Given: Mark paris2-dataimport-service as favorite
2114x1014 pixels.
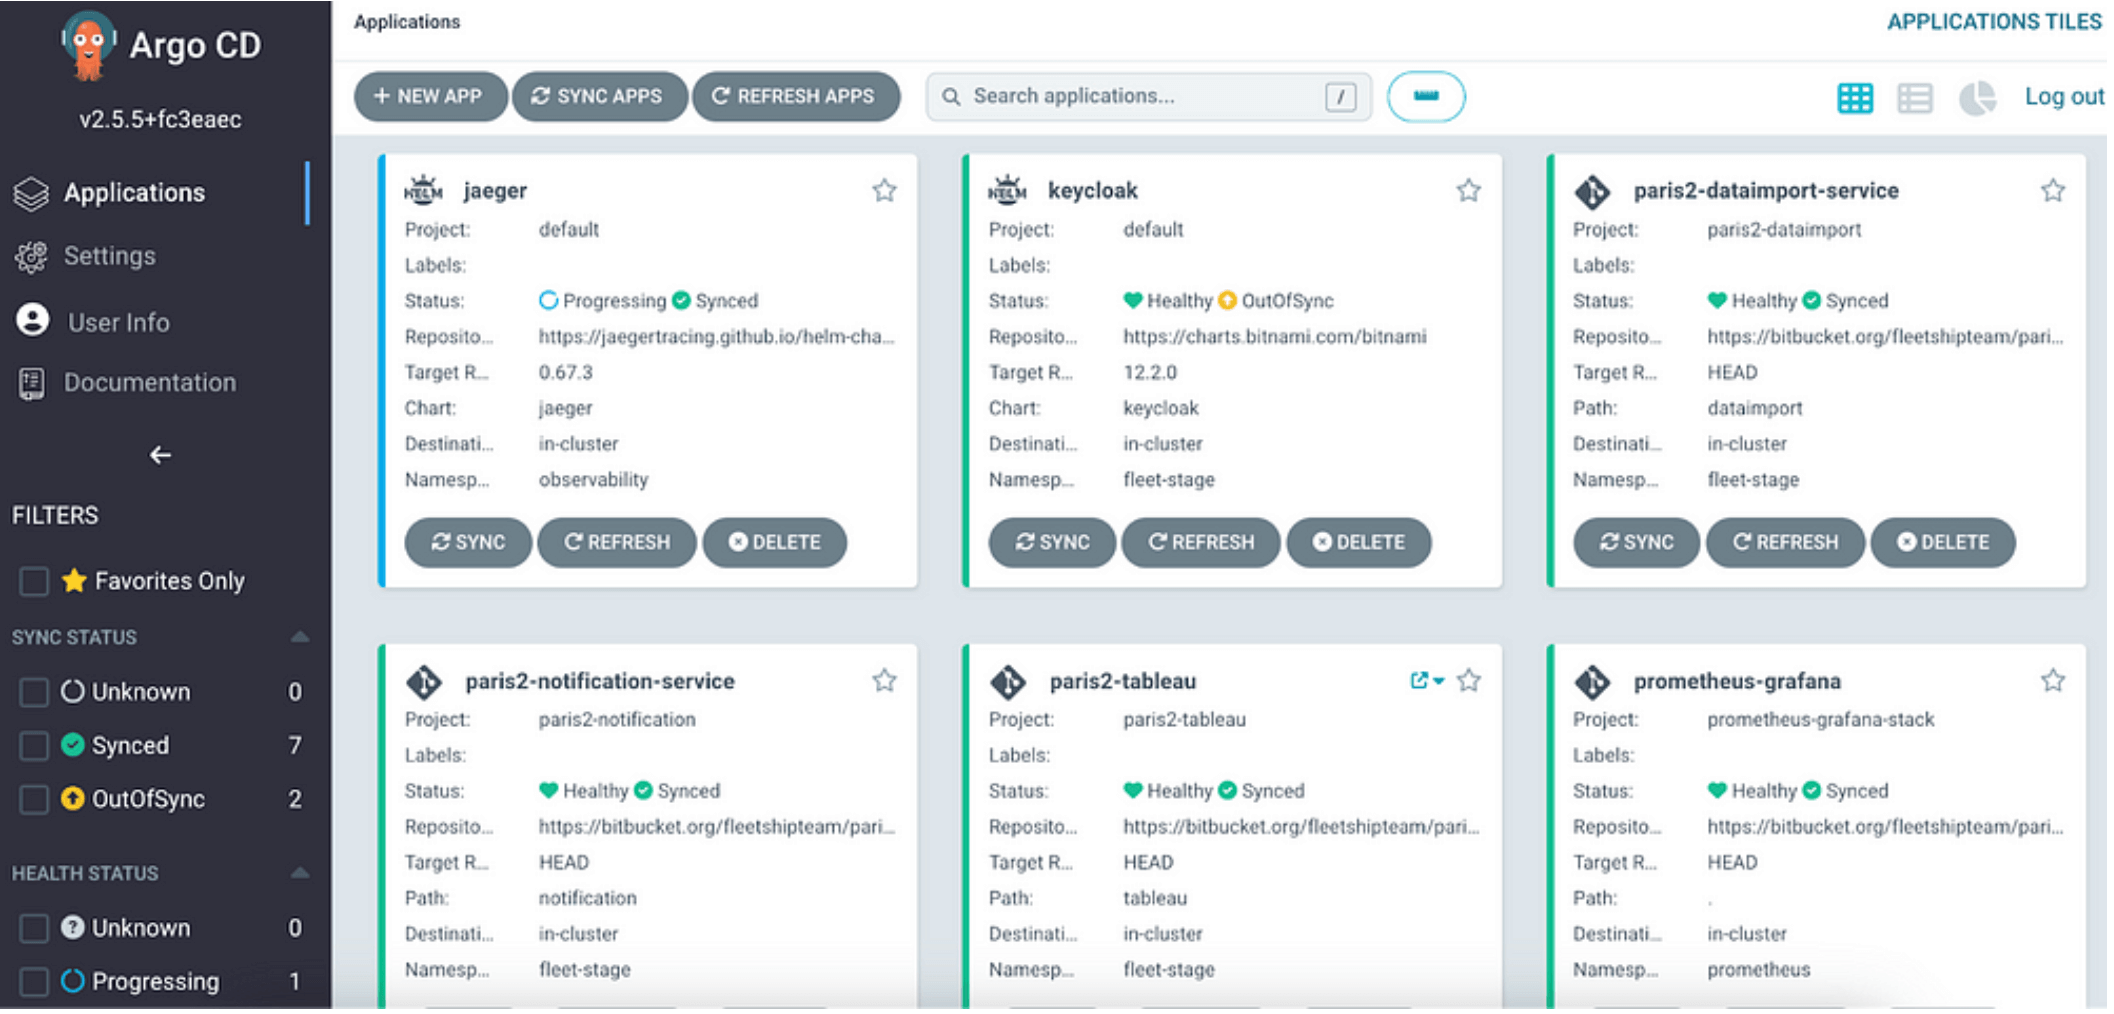Looking at the screenshot, I should [x=2052, y=190].
